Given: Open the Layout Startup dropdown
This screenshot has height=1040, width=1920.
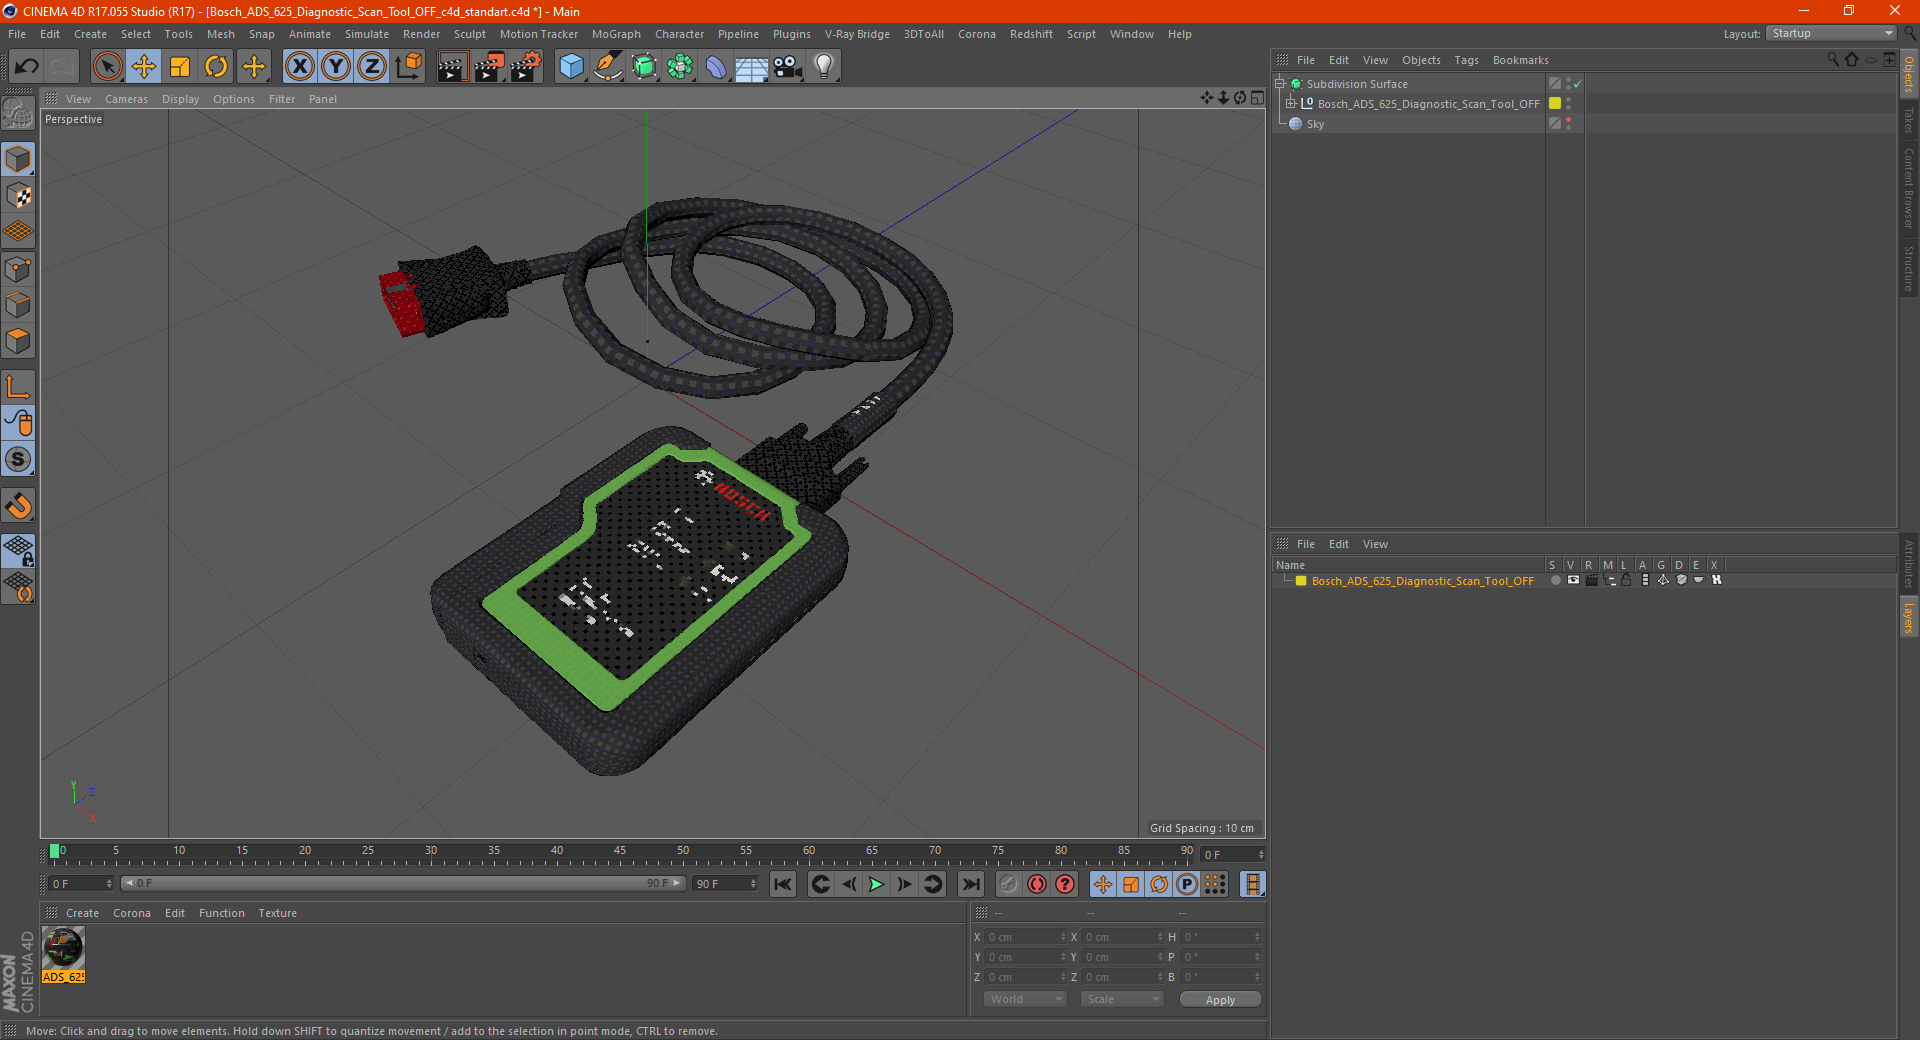Looking at the screenshot, I should pos(1832,33).
